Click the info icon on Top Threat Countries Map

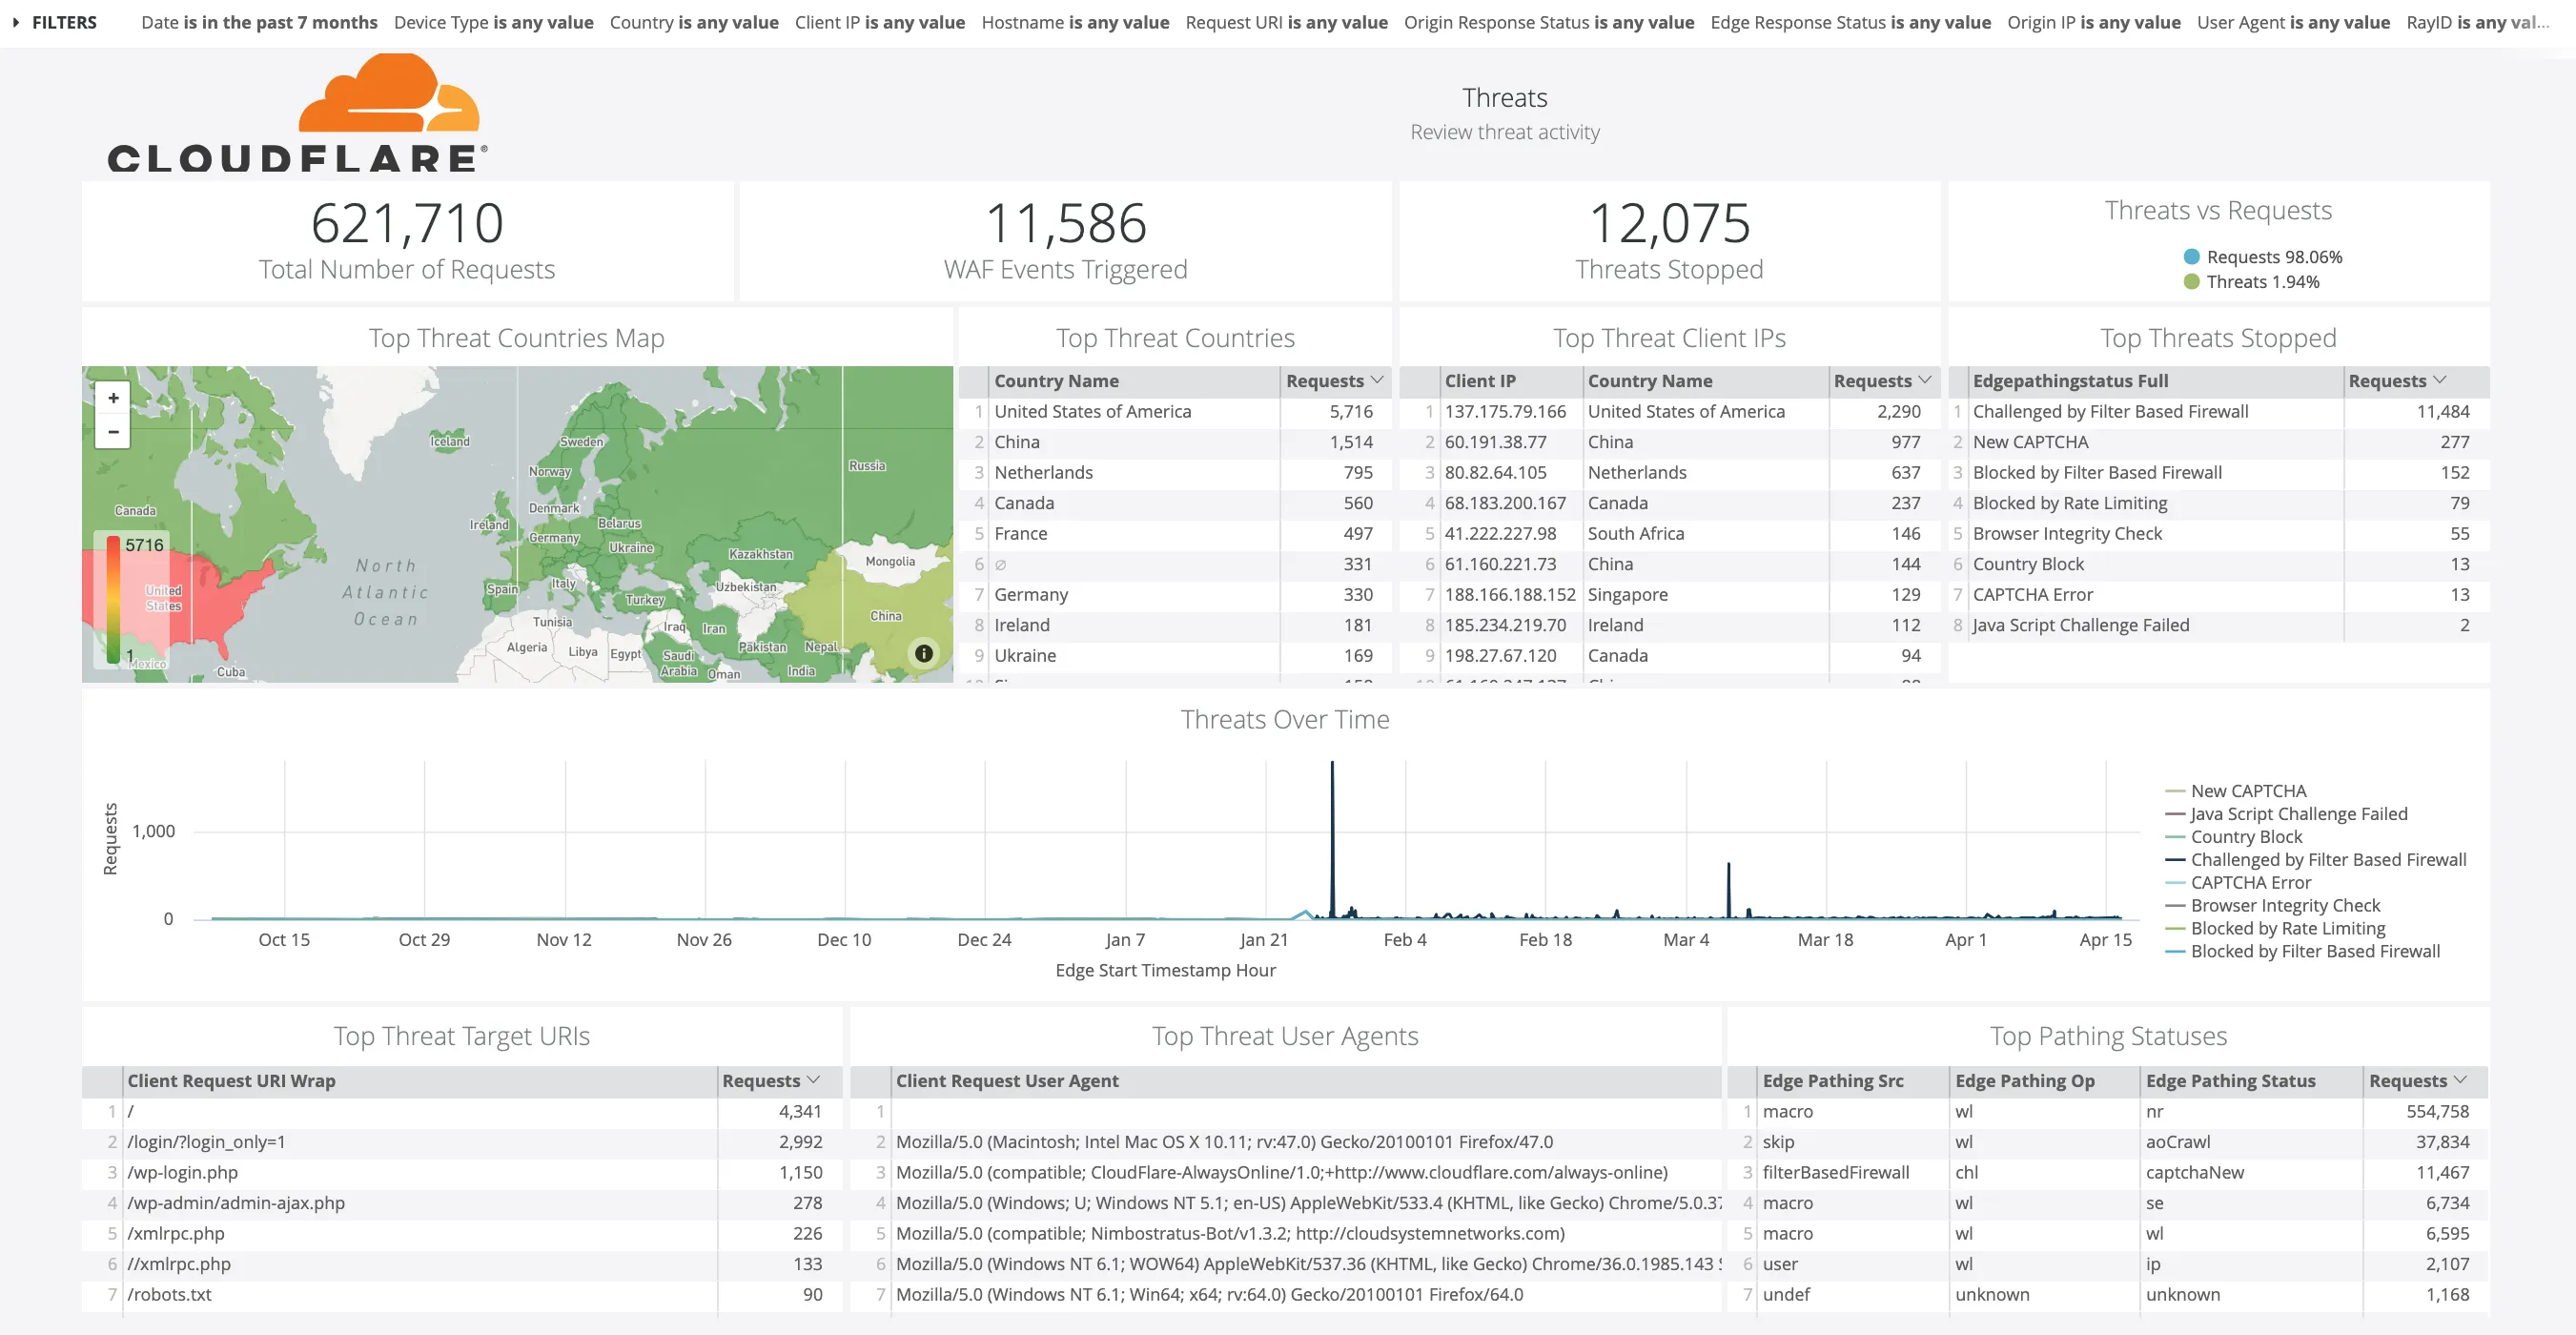click(x=923, y=654)
